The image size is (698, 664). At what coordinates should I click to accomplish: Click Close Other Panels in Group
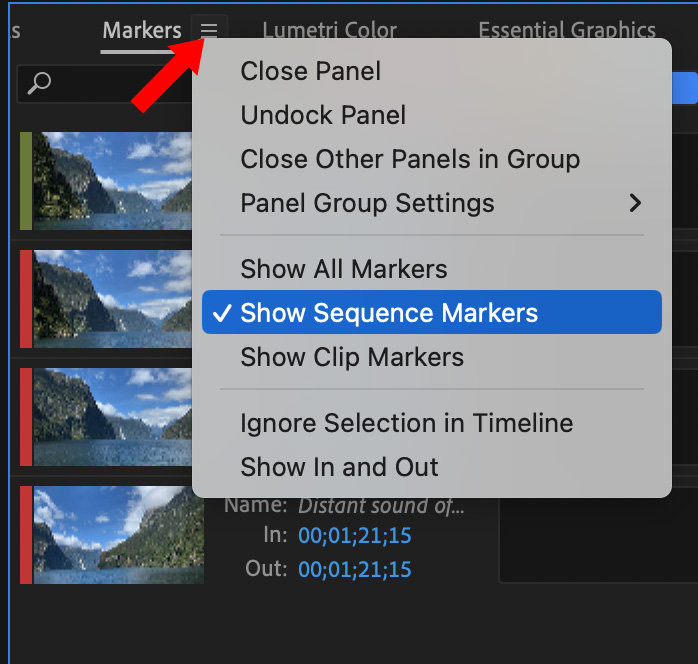[x=410, y=159]
